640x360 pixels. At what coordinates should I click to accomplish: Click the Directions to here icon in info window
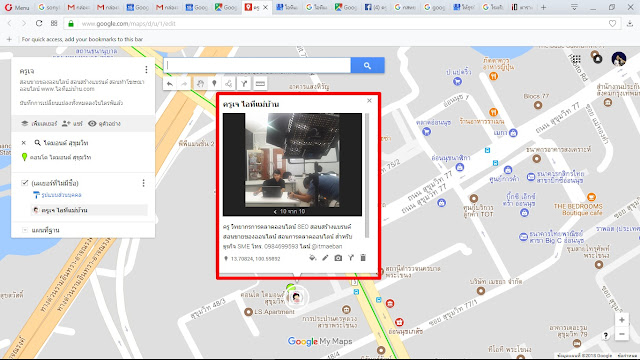[x=351, y=258]
